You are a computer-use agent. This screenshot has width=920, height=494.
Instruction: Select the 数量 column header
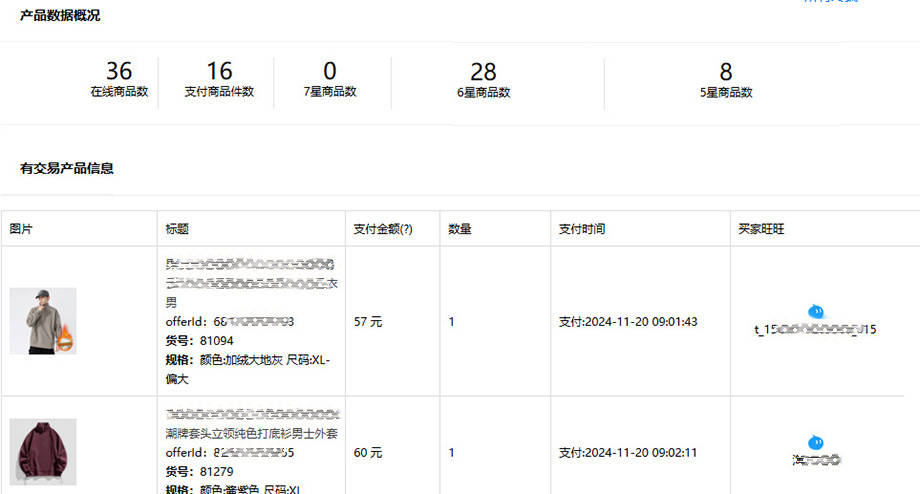460,229
